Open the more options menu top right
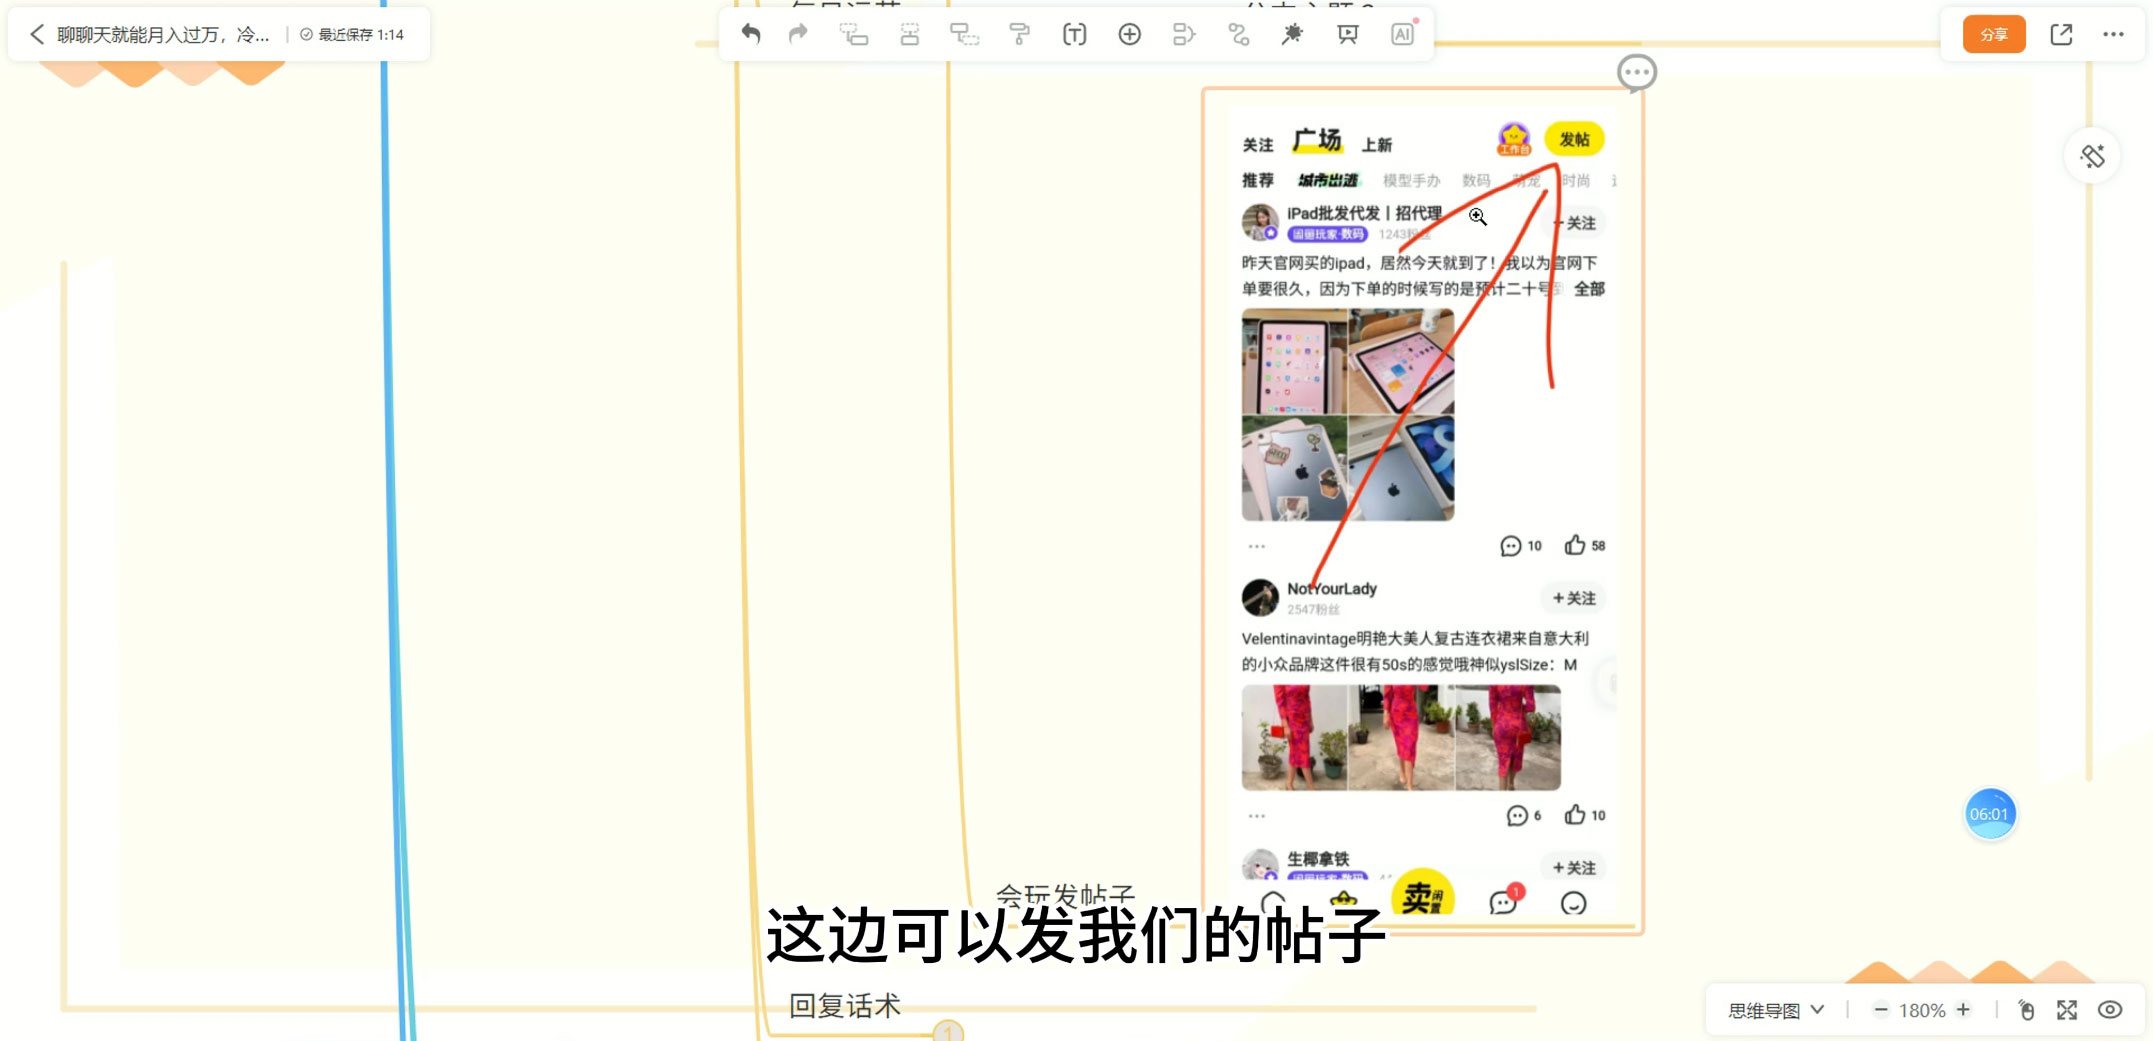The image size is (2153, 1041). coord(2113,34)
